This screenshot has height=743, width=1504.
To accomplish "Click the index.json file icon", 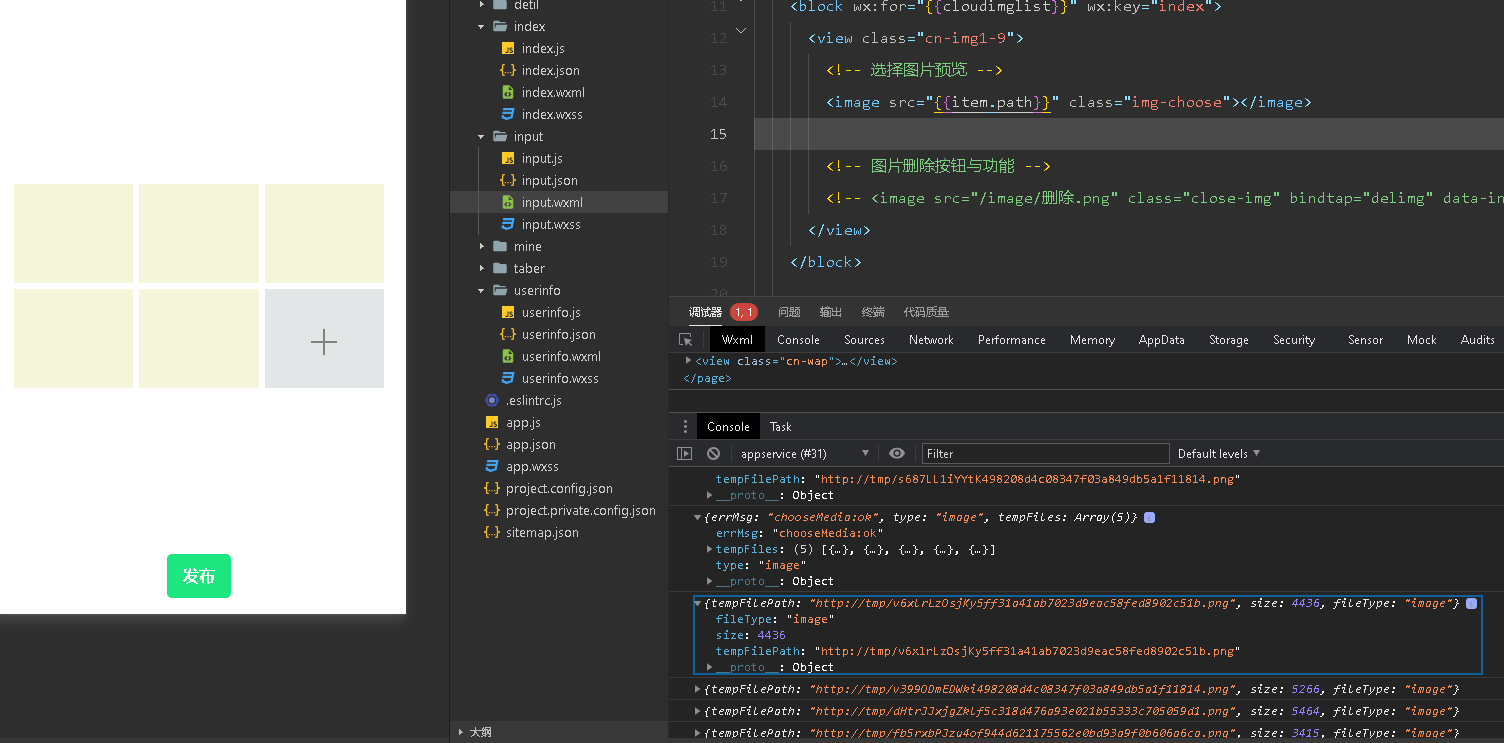I will click(x=508, y=71).
